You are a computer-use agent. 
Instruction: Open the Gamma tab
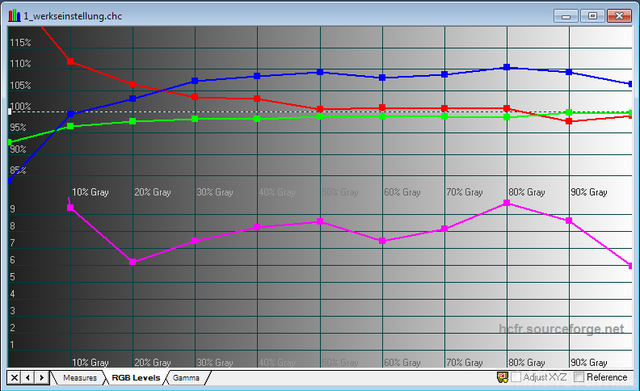pyautogui.click(x=186, y=378)
